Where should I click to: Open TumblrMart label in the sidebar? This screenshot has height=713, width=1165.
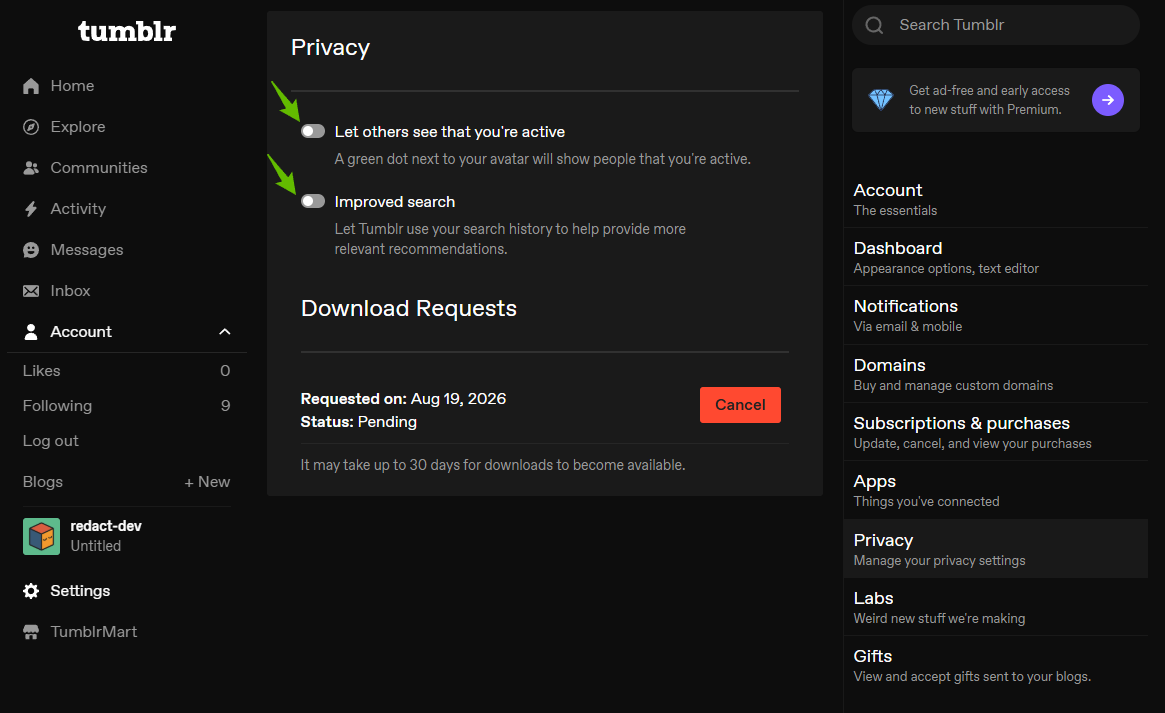point(94,632)
